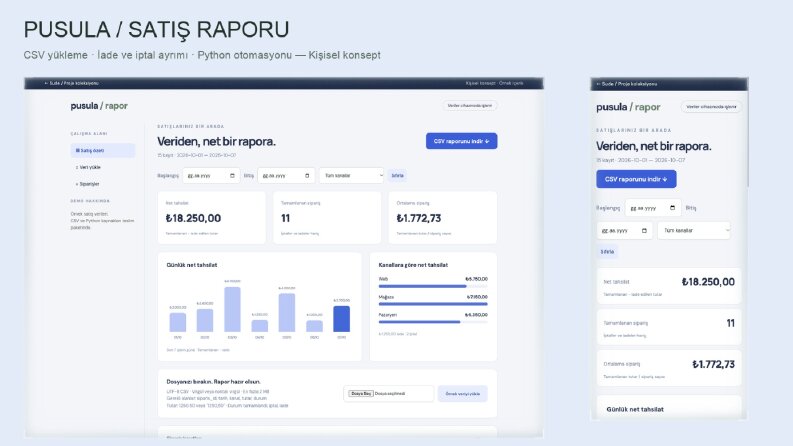The width and height of the screenshot is (793, 446).
Task: Click the 'Dosya Seç' file chooser button
Action: point(361,393)
